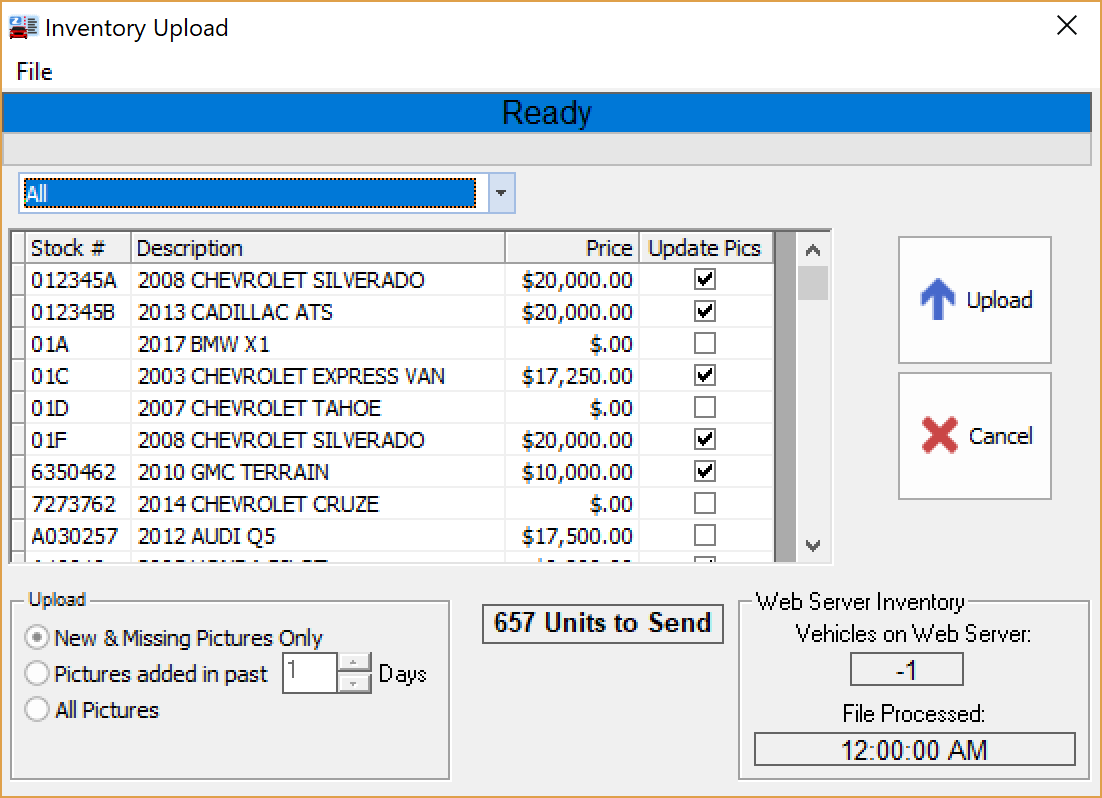Click the red Cancel X icon
Viewport: 1102px width, 798px height.
click(x=941, y=436)
